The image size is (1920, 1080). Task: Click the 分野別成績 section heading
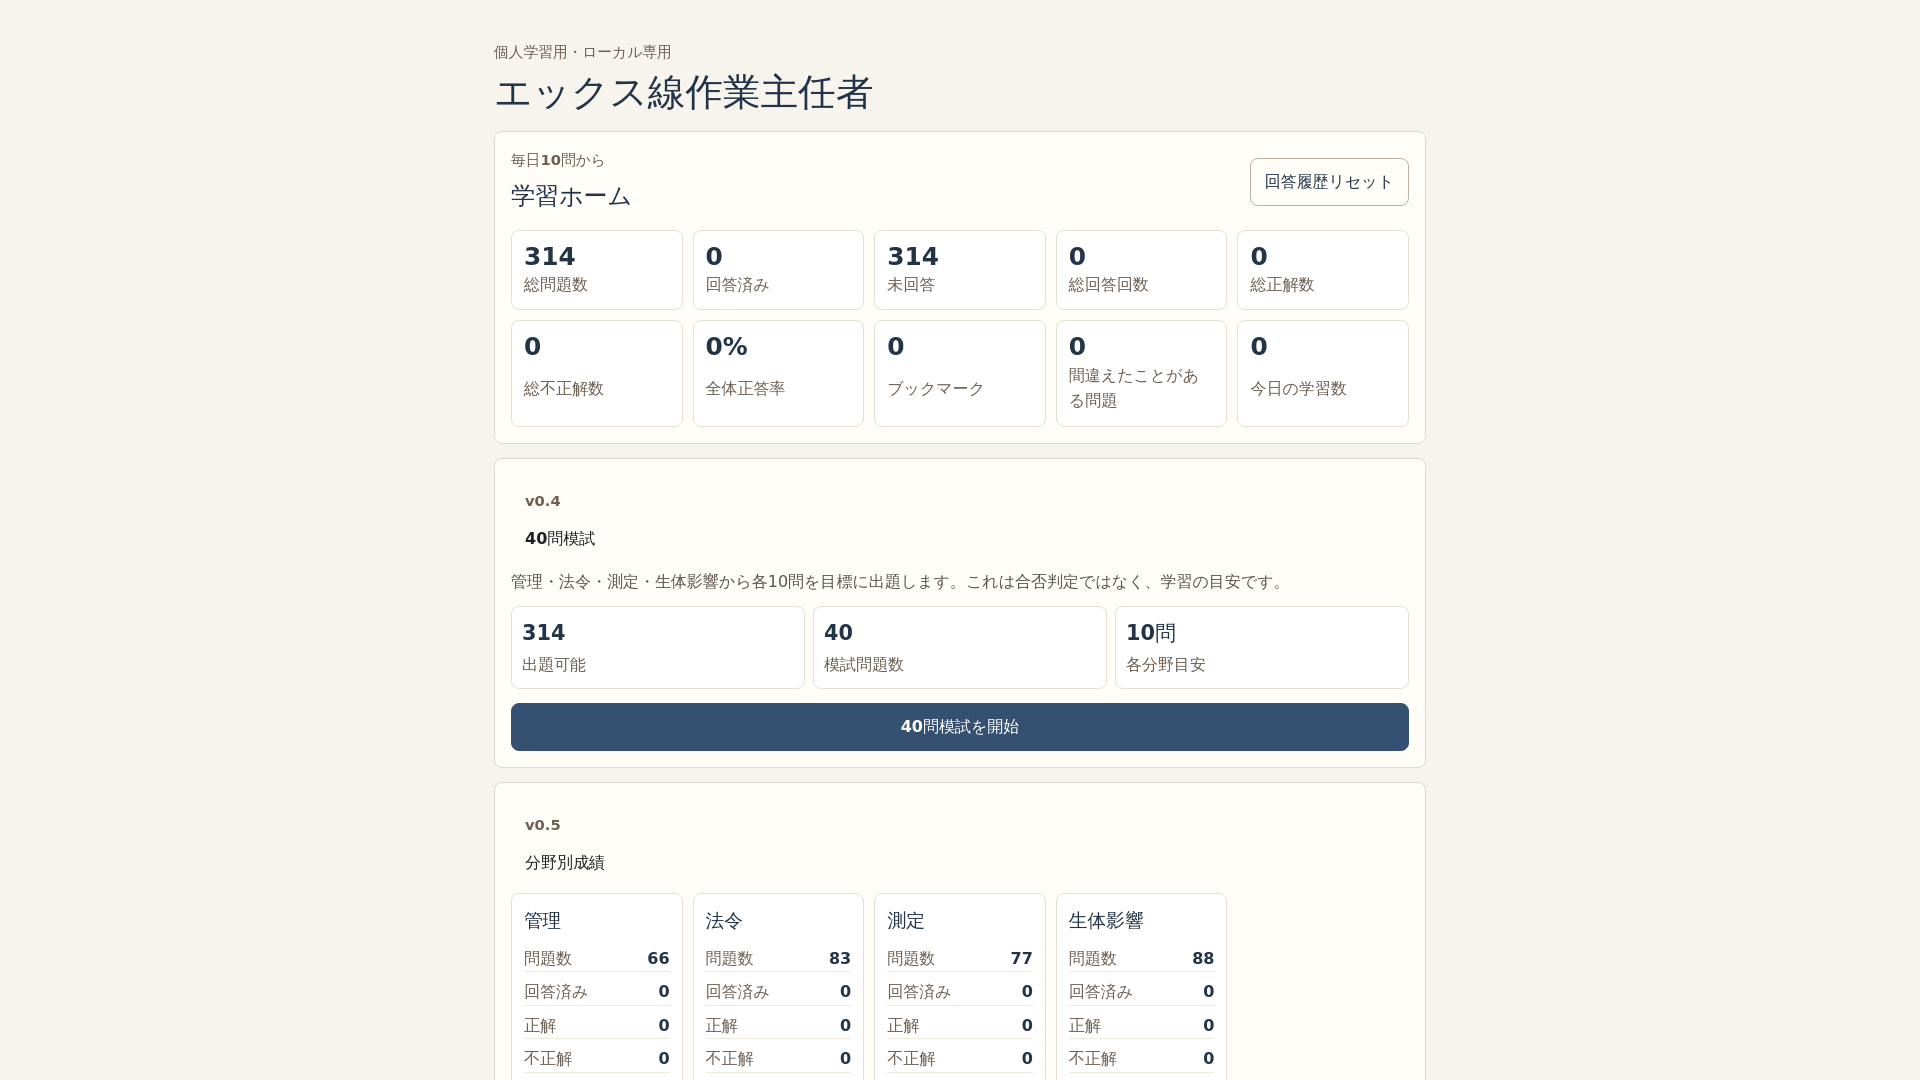(565, 863)
